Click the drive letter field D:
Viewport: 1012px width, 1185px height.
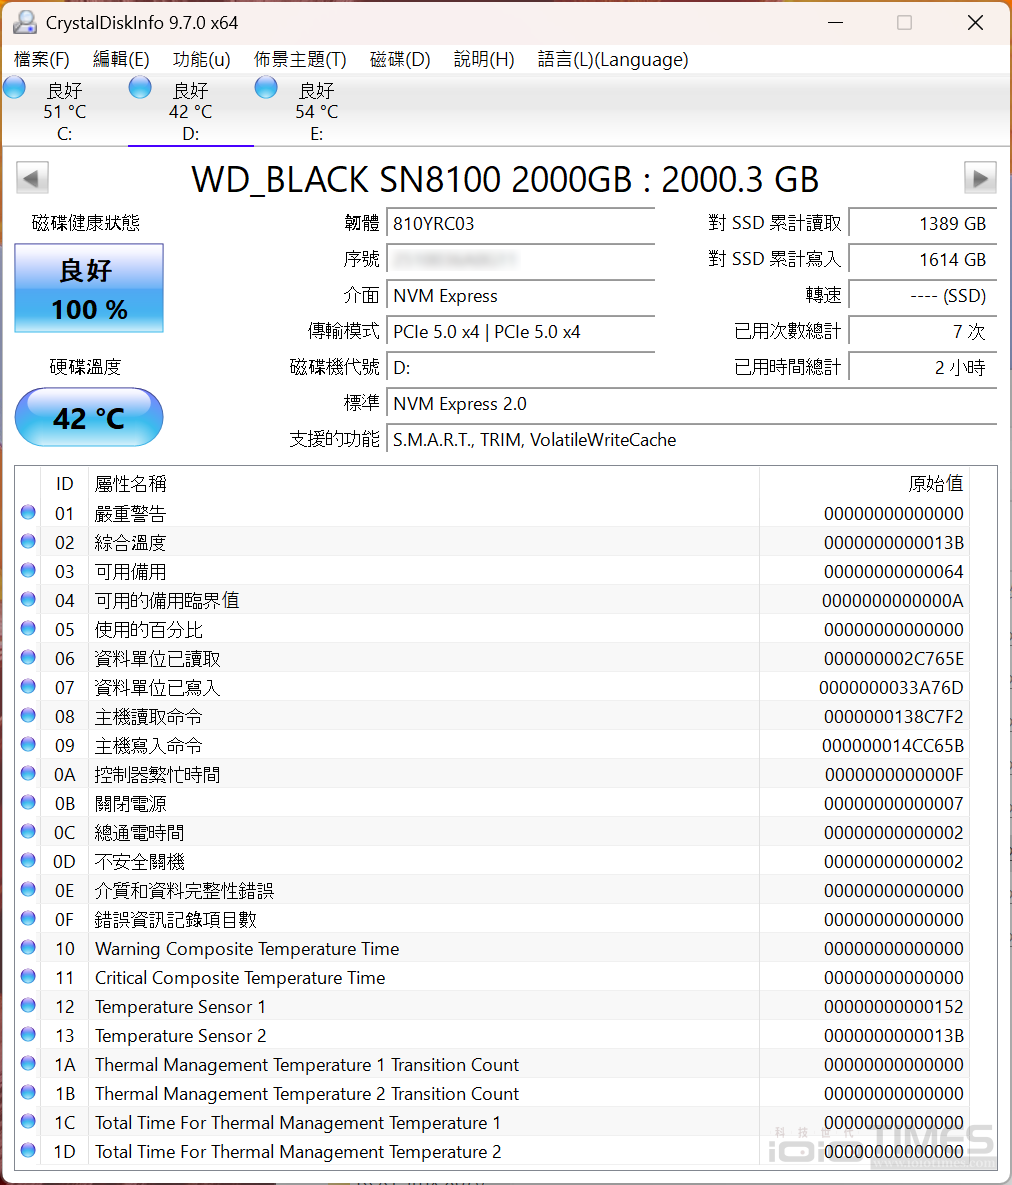point(521,368)
